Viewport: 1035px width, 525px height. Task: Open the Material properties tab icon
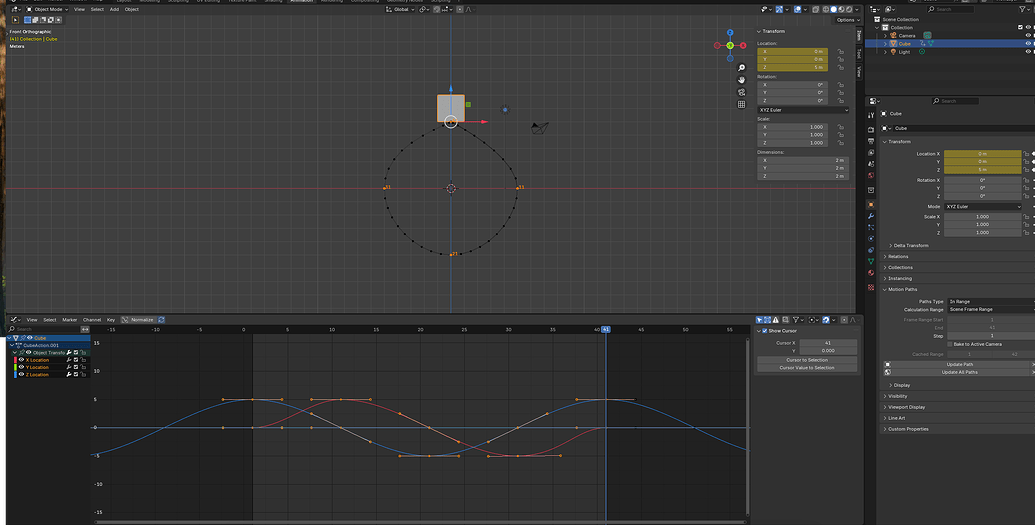[x=871, y=273]
